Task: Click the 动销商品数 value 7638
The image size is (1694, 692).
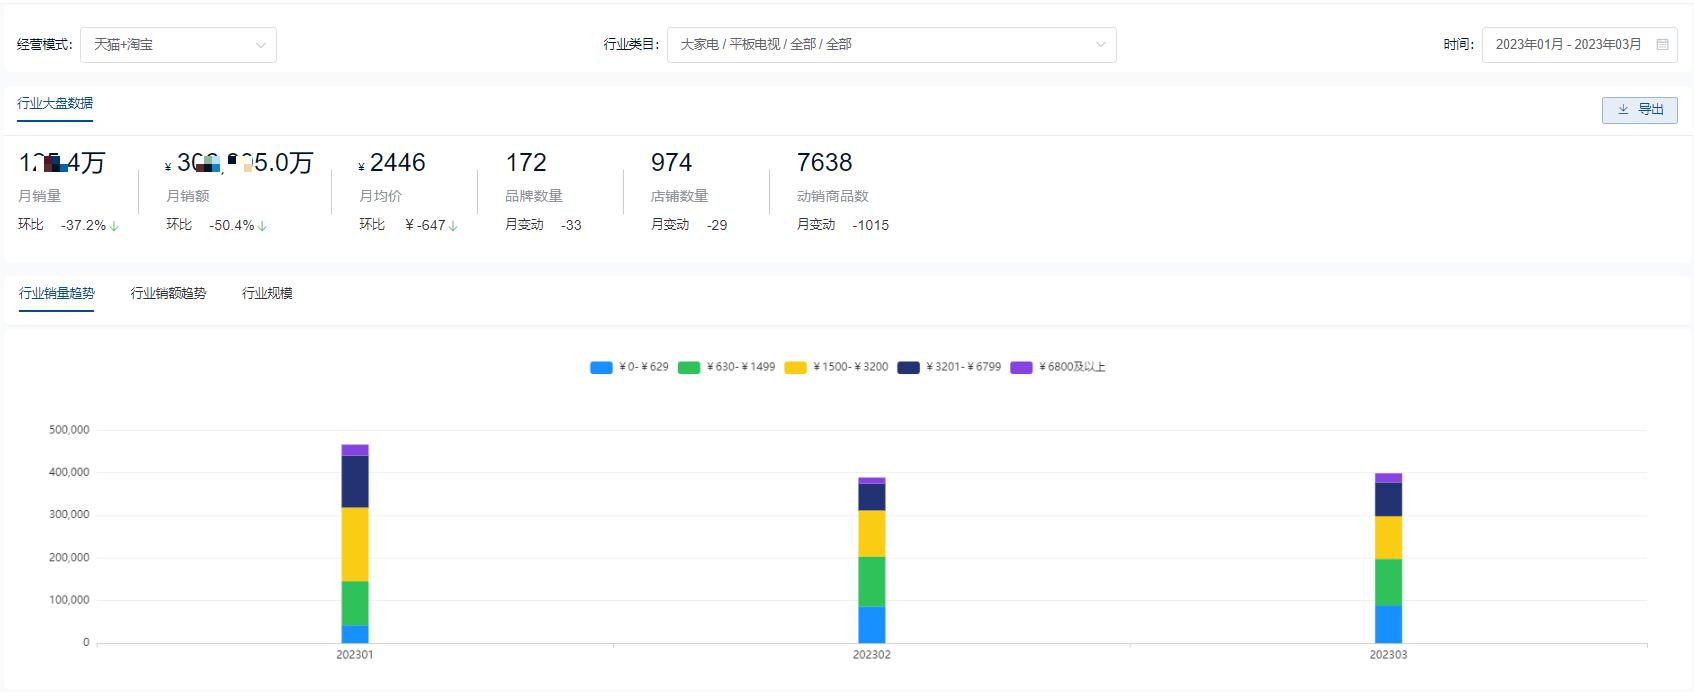Action: (824, 163)
